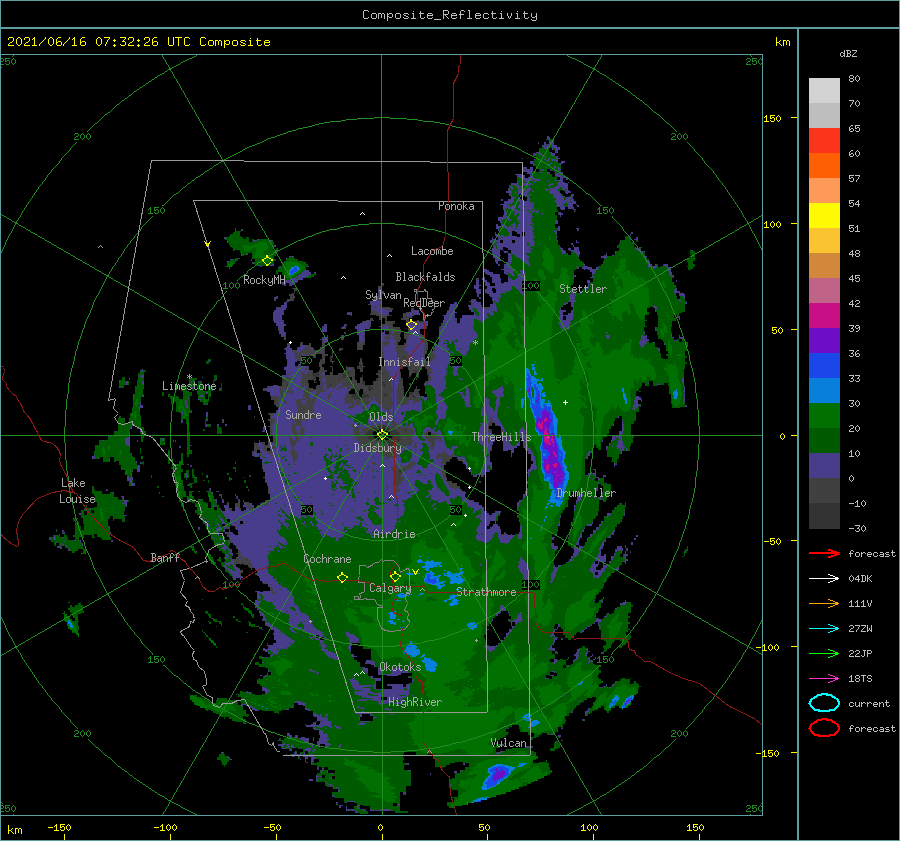Select the Airdrie label
Viewport: 900px width, 841px height.
(394, 534)
